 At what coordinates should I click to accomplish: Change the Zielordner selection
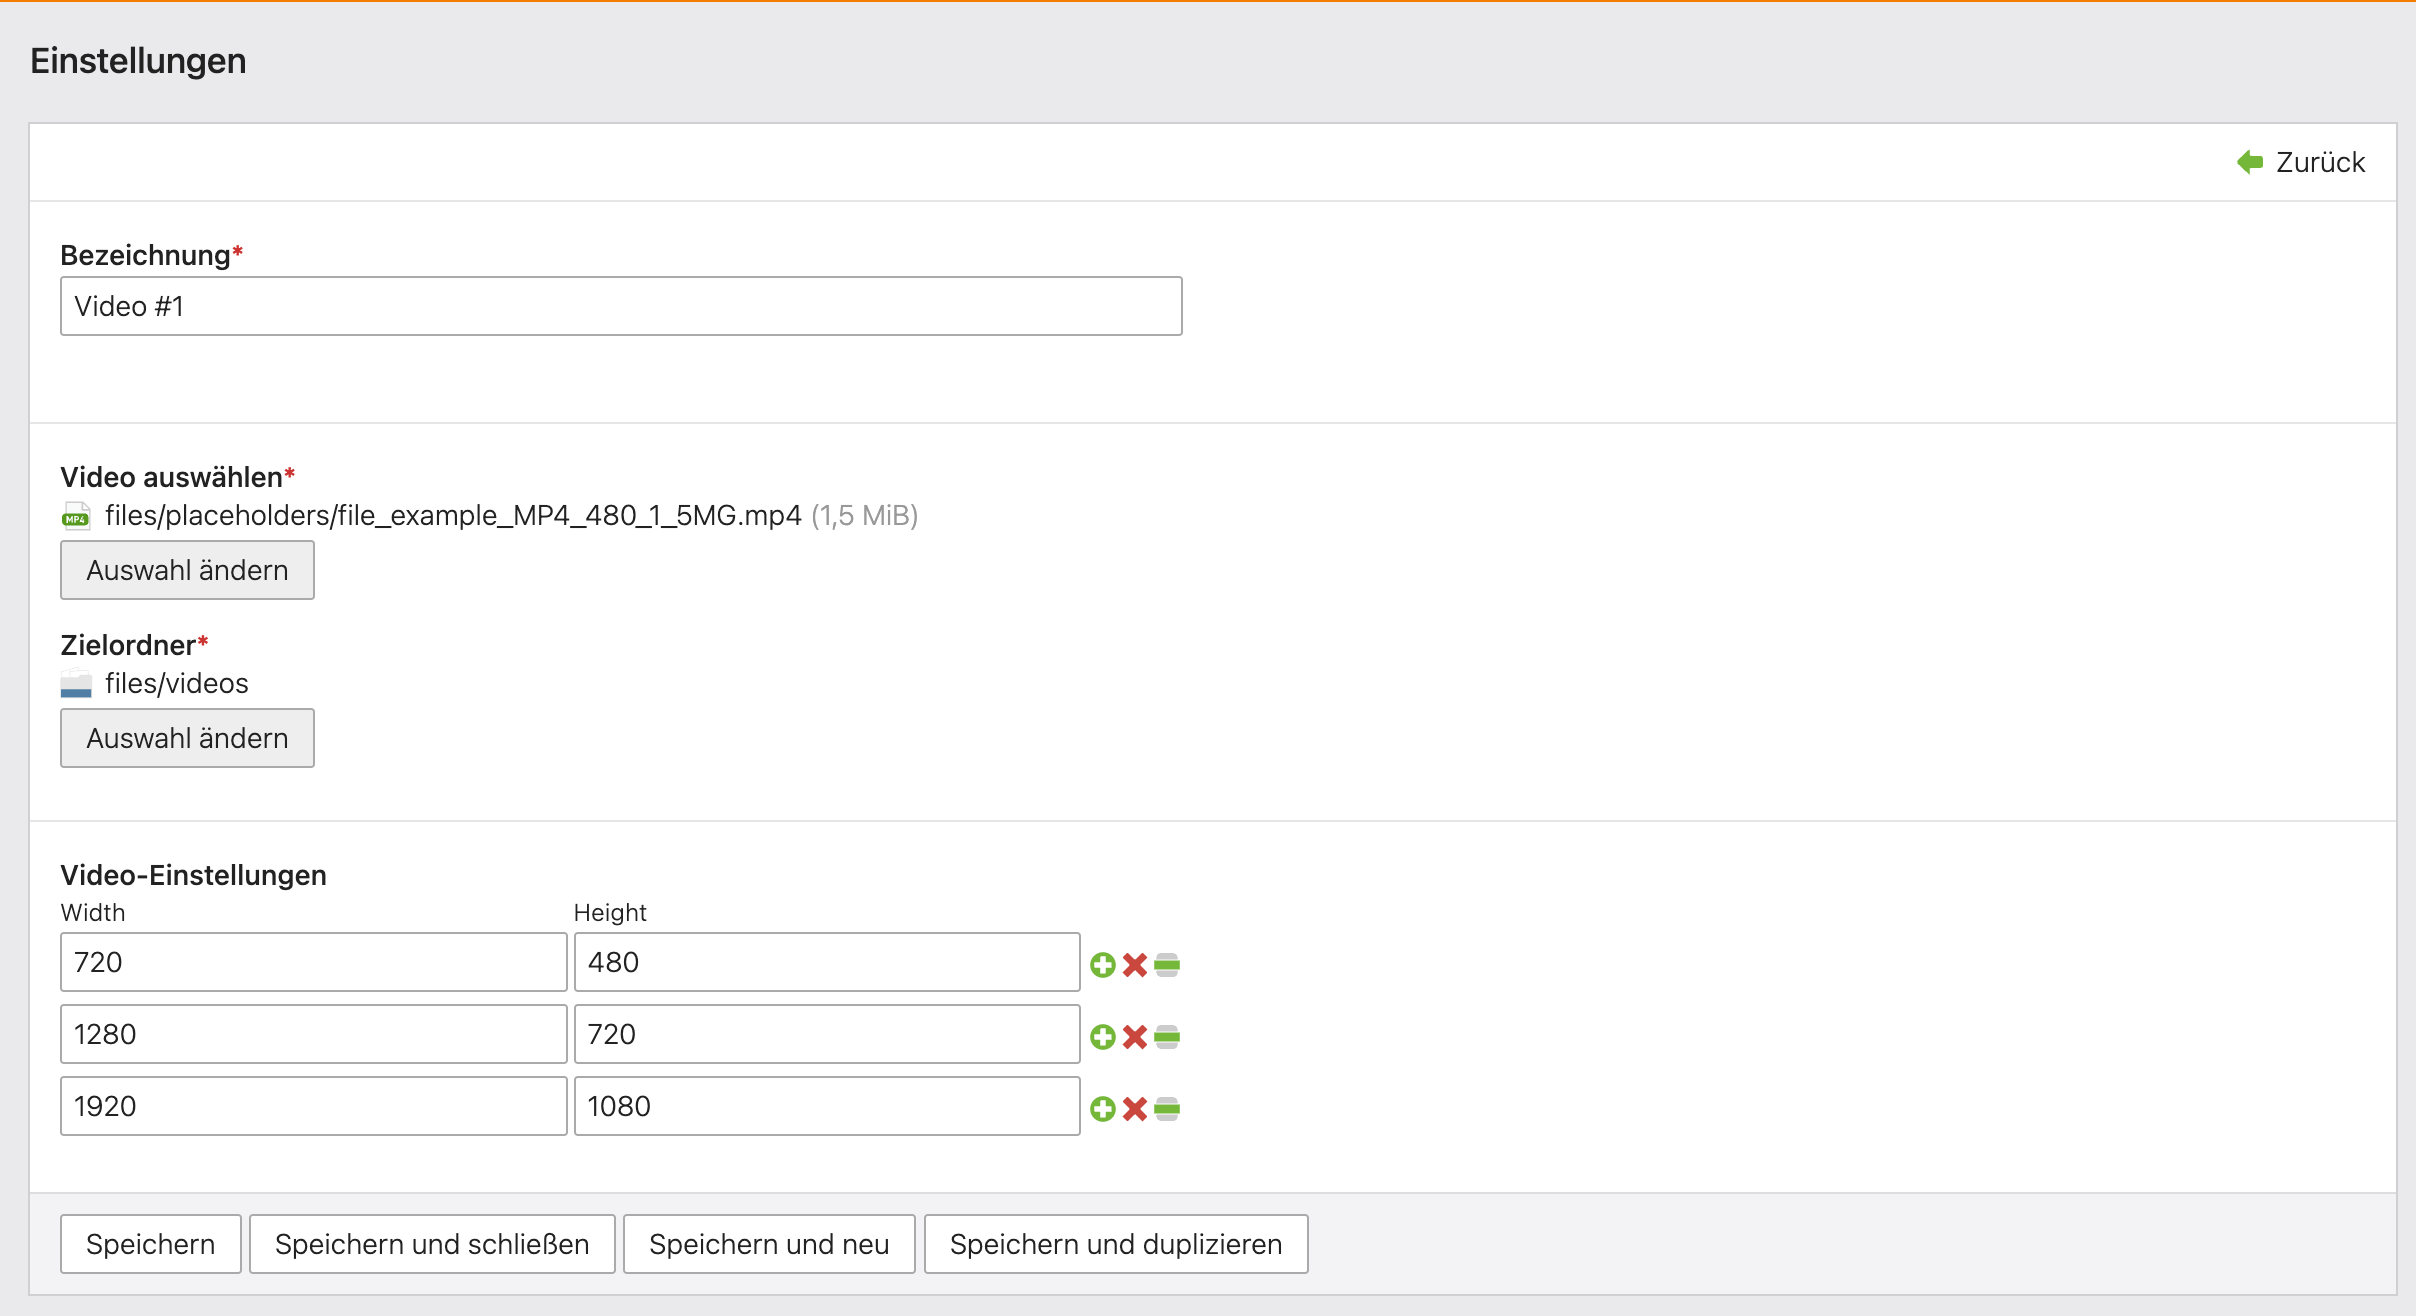pos(187,738)
